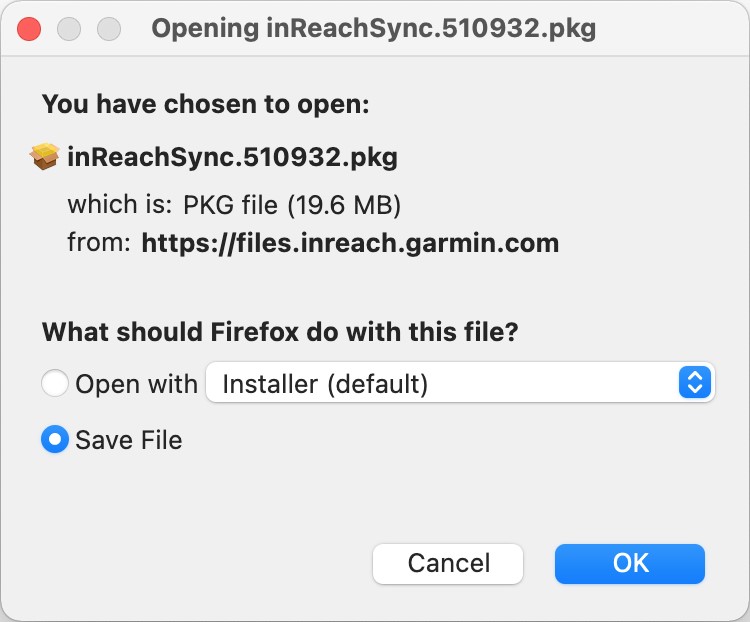Click the files.inreach.garmin.com source URL
This screenshot has width=750, height=622.
point(350,242)
